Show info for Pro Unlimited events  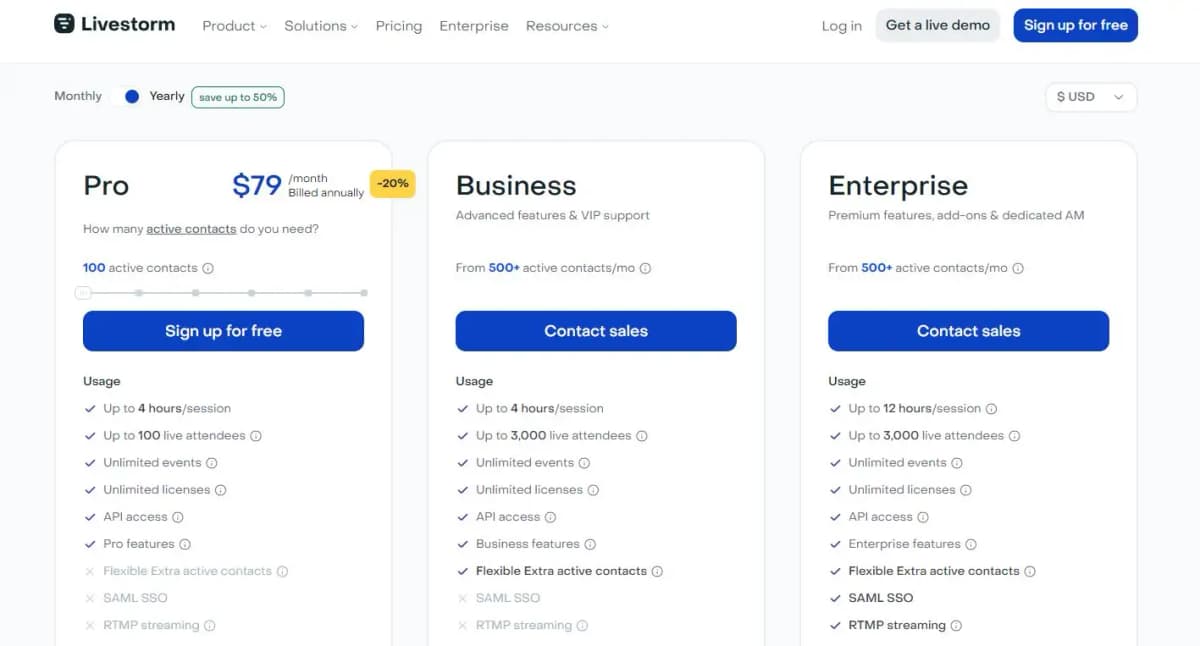[x=212, y=463]
